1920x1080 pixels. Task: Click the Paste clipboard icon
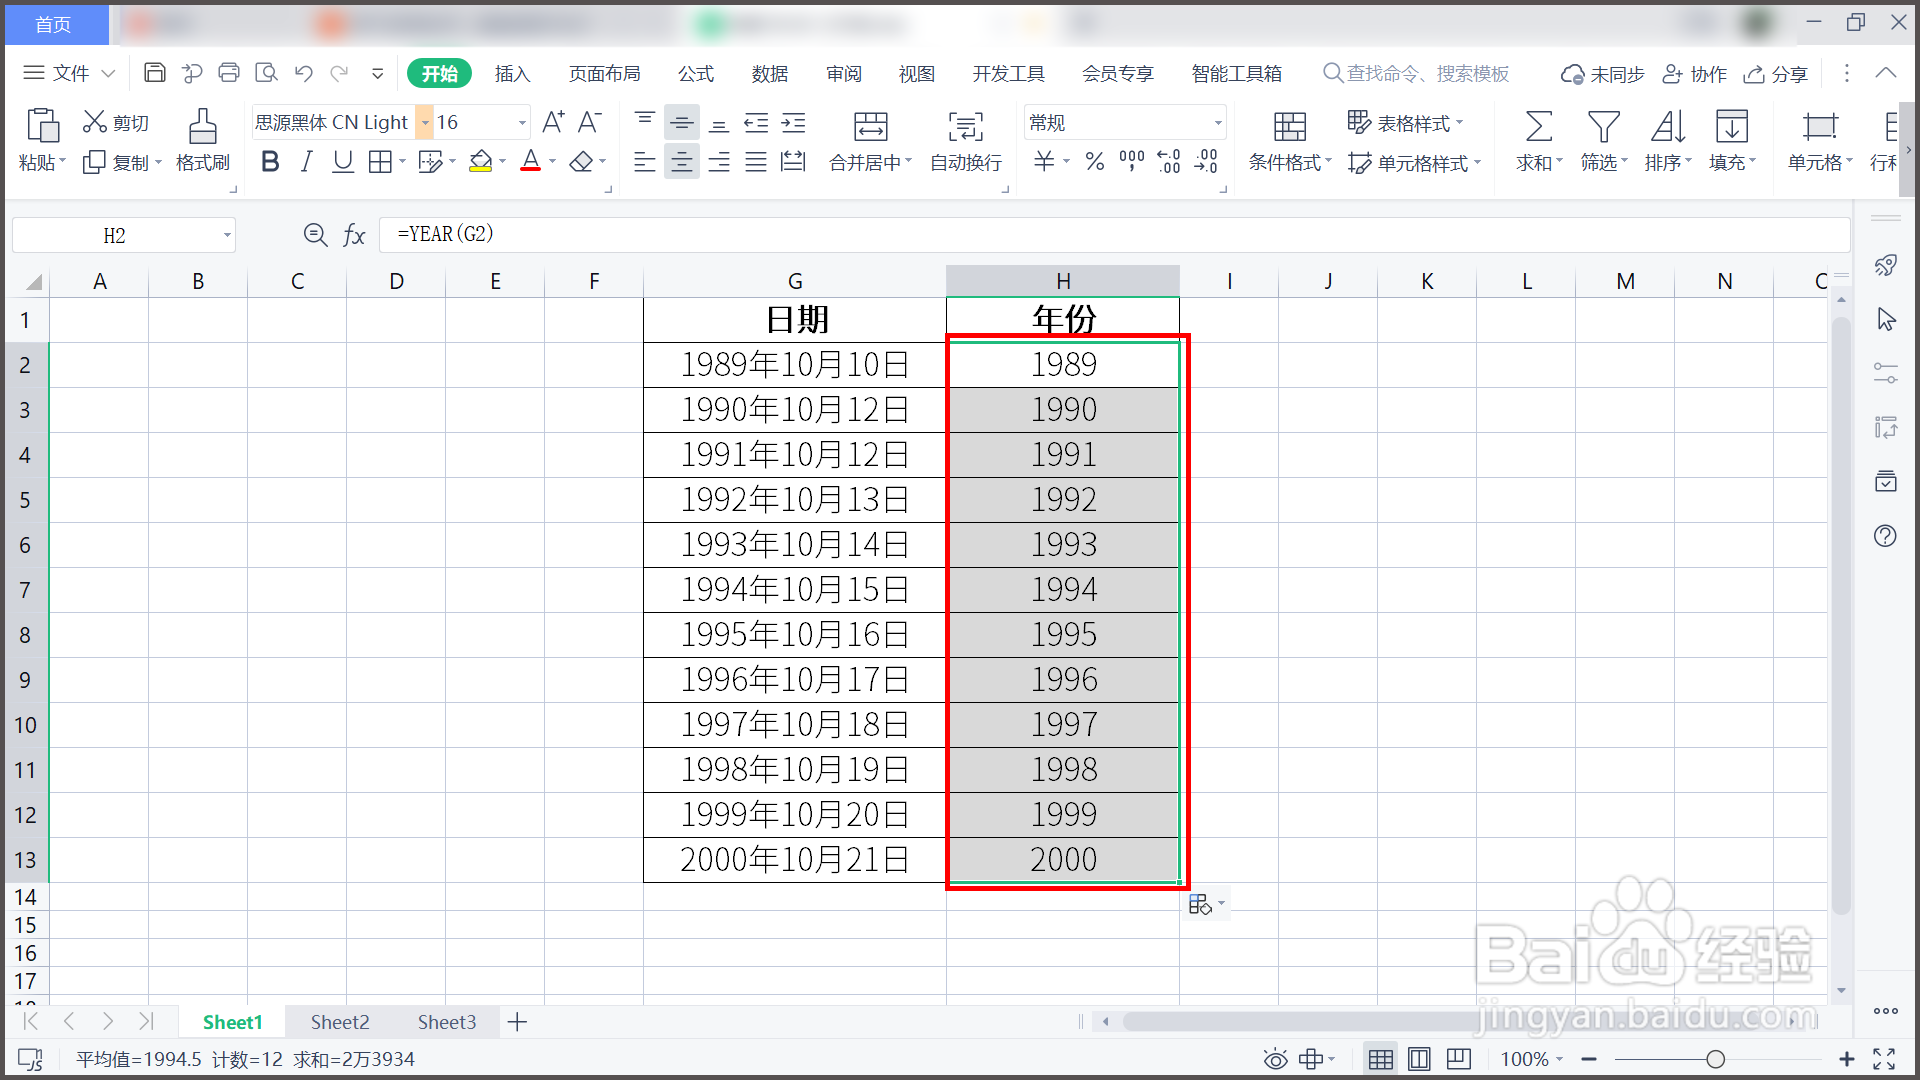click(x=42, y=126)
